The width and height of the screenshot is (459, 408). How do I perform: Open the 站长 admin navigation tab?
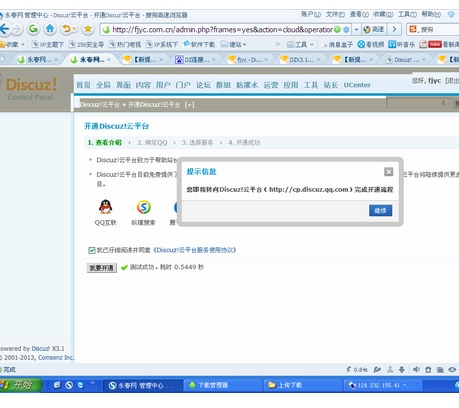coord(331,85)
